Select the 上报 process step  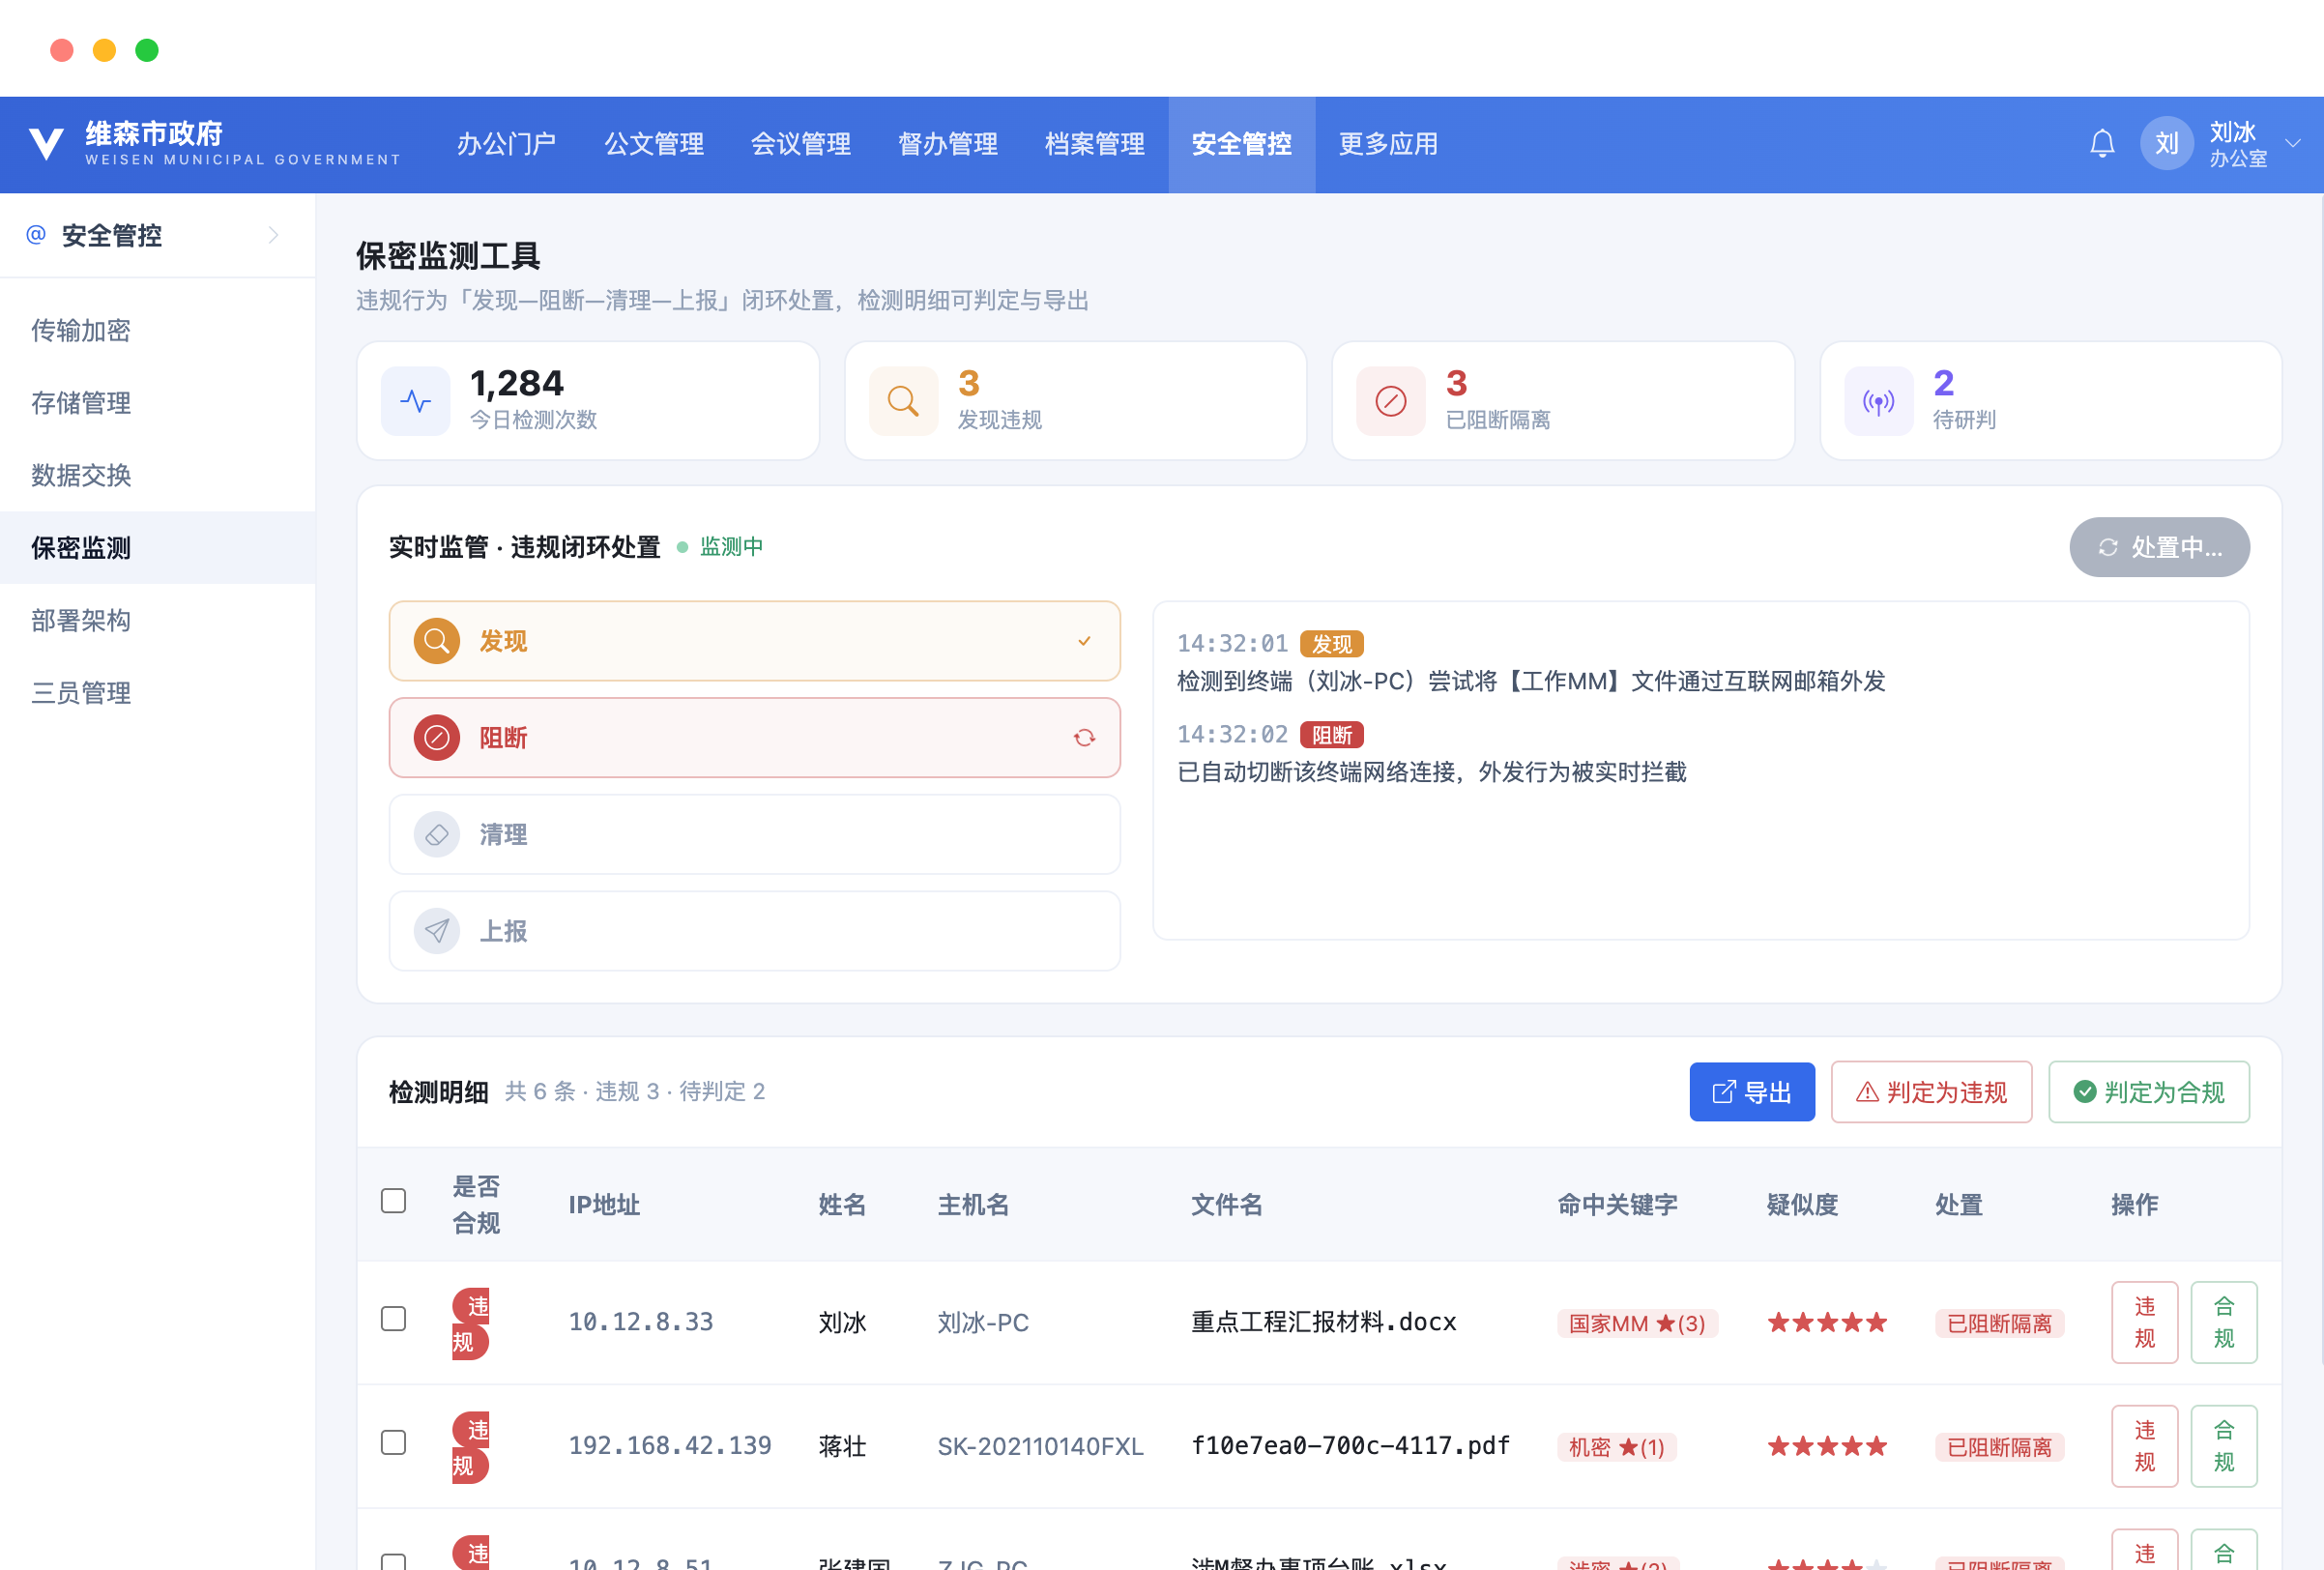click(x=754, y=931)
